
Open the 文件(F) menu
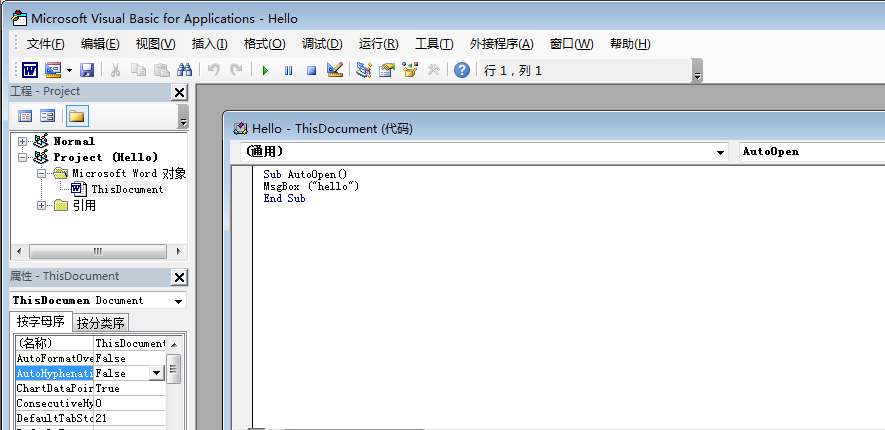coord(45,44)
